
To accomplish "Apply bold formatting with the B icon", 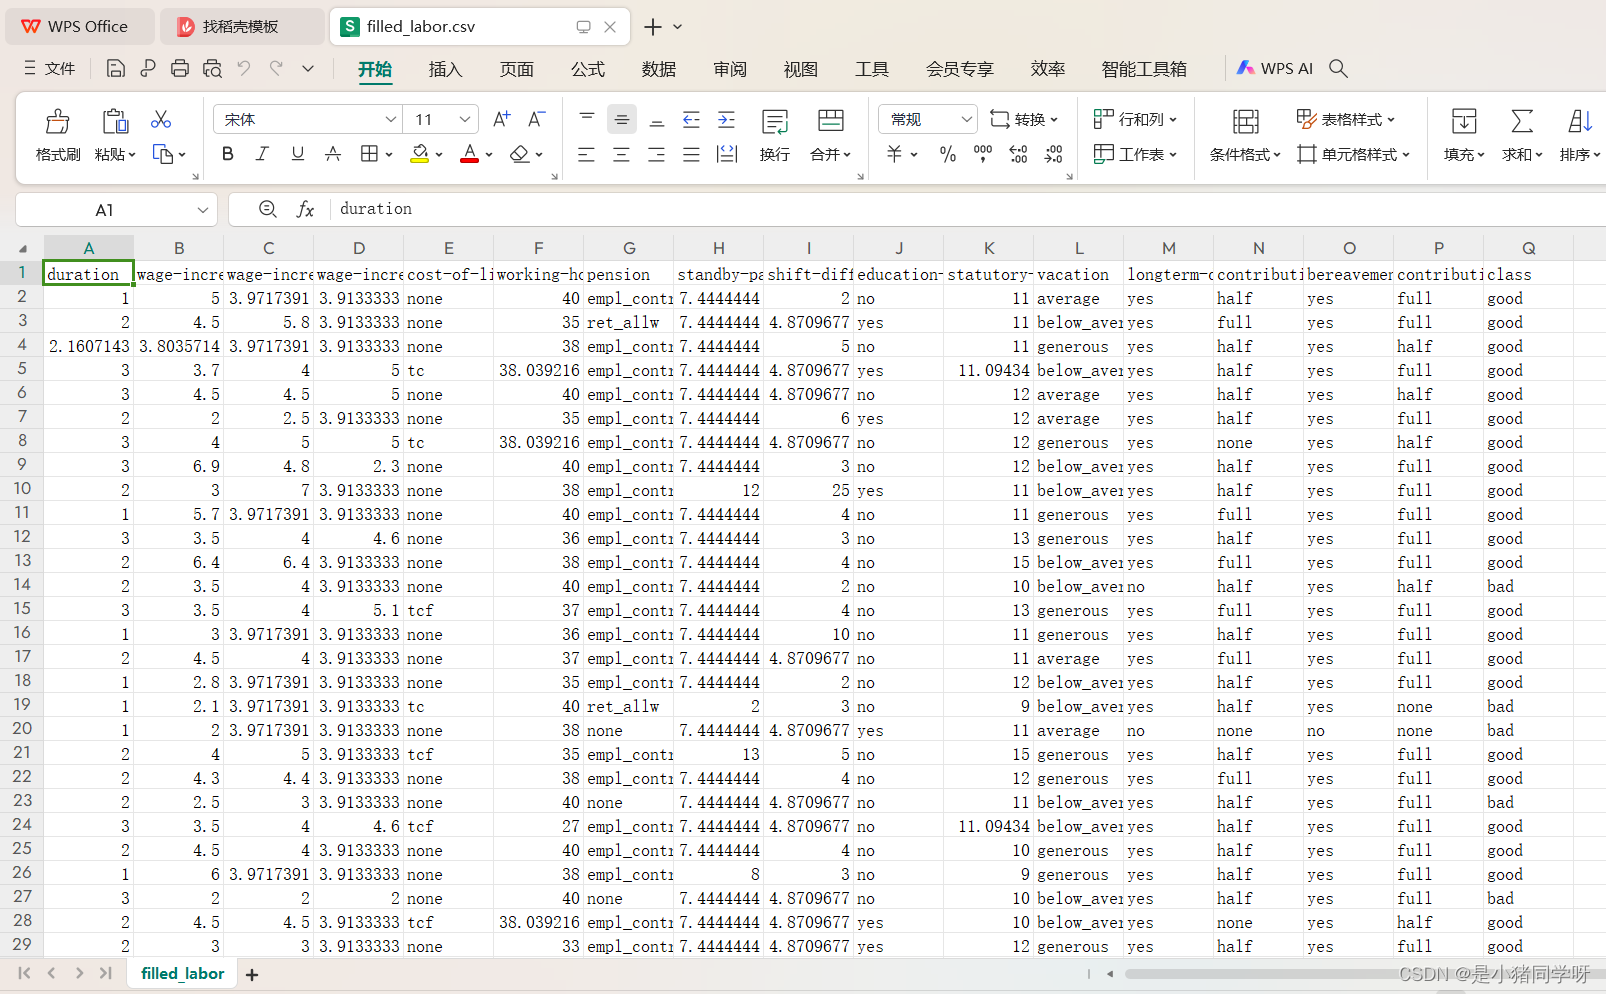I will [228, 154].
